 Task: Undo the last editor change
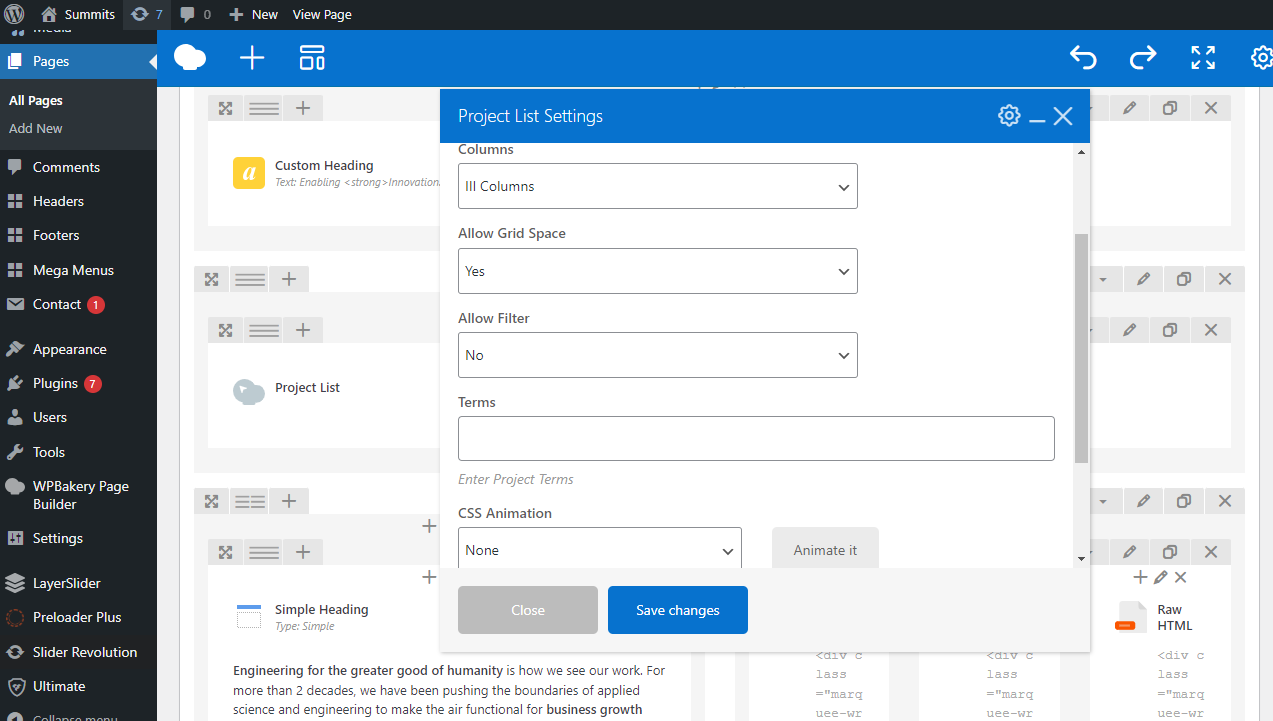pos(1083,58)
